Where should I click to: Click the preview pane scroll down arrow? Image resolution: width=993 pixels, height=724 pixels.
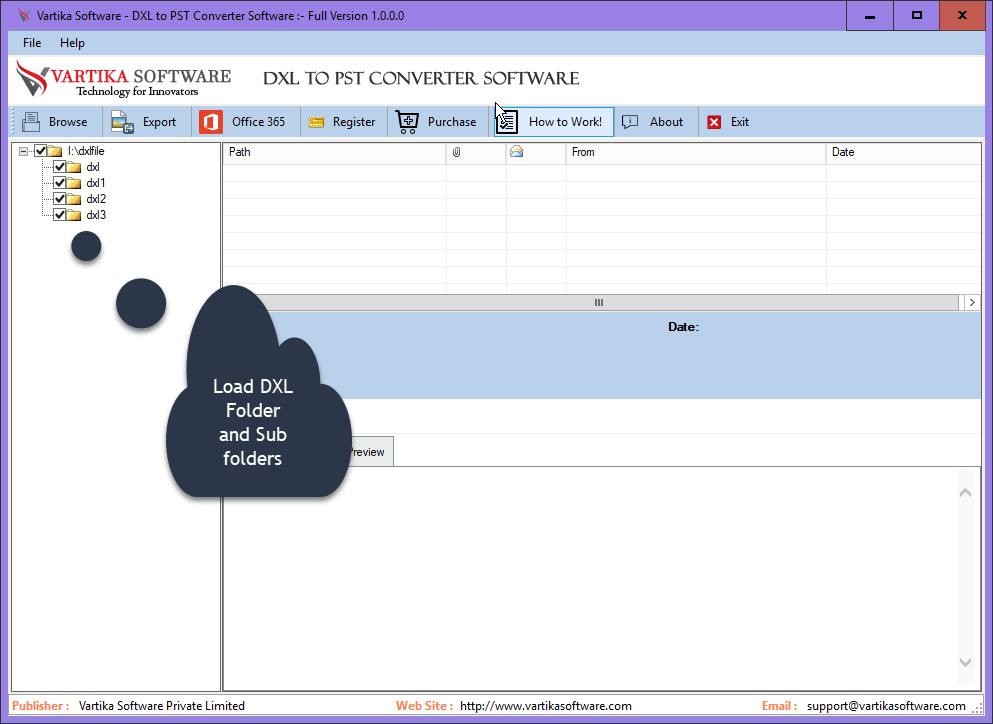point(965,663)
